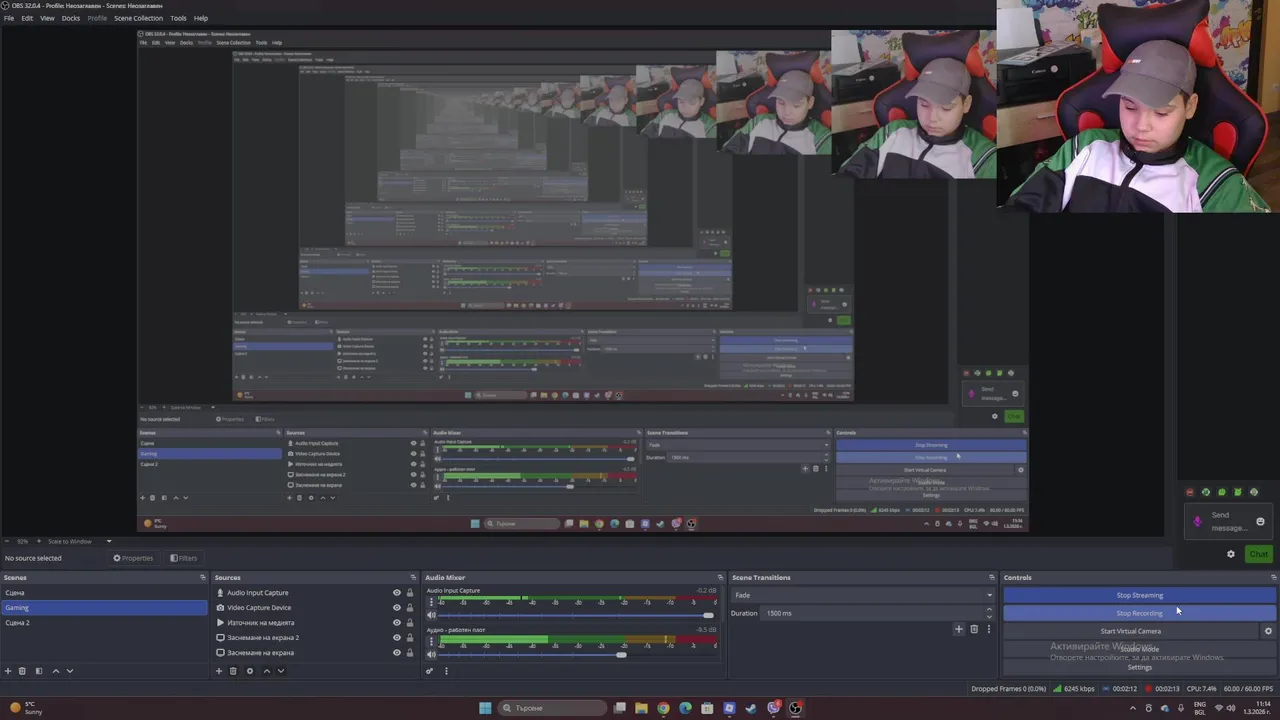Open advanced audio properties gears icon
The height and width of the screenshot is (720, 1280).
[430, 671]
